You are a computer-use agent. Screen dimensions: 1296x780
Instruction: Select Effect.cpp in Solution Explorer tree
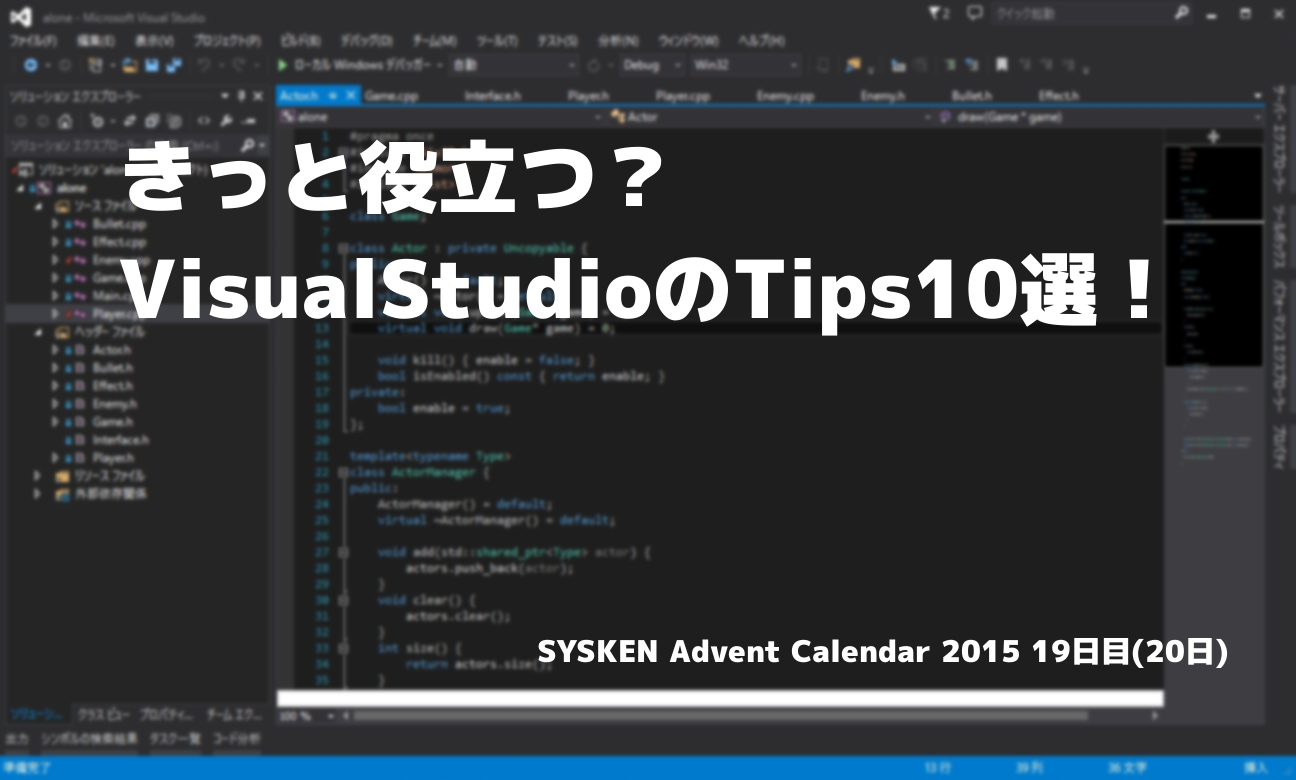(x=119, y=242)
